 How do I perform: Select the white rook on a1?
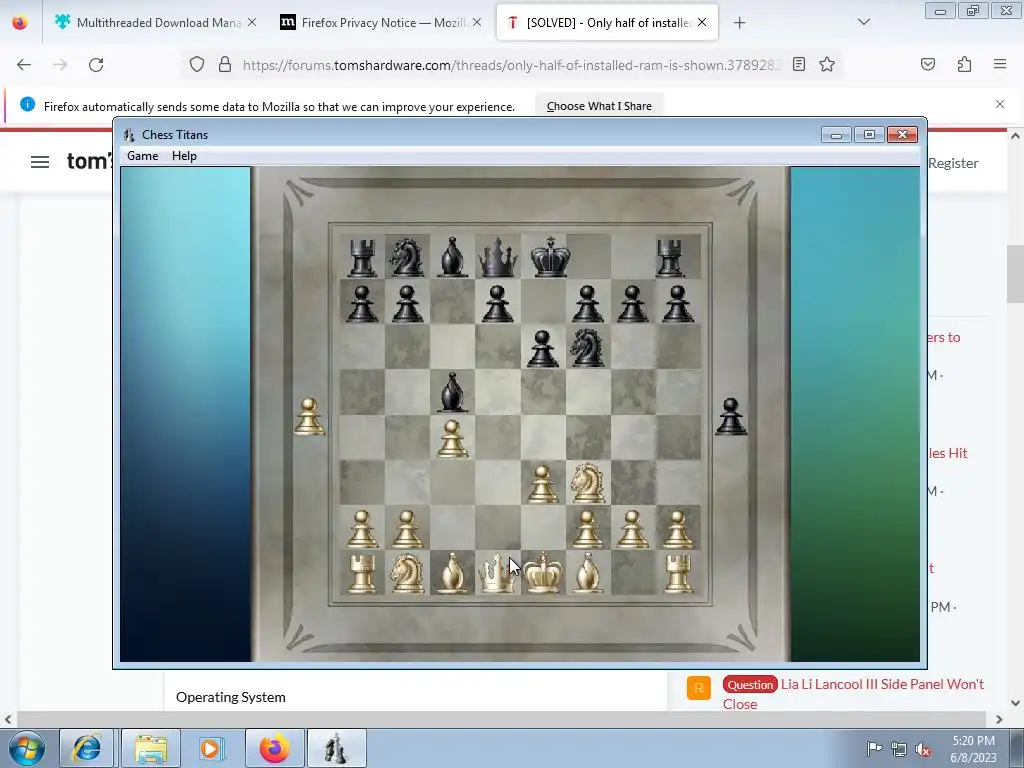pyautogui.click(x=362, y=573)
